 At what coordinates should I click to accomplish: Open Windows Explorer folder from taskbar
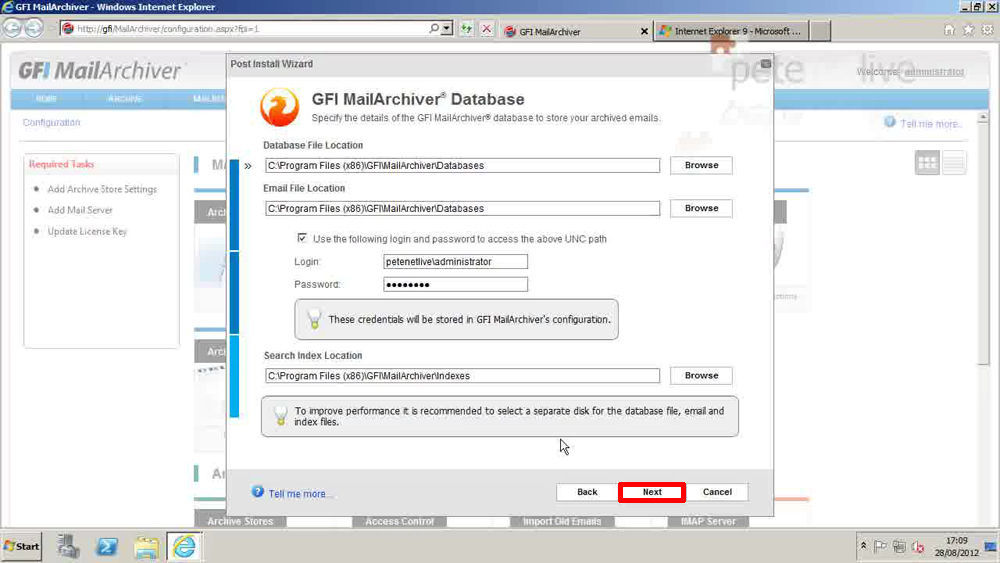coord(146,547)
